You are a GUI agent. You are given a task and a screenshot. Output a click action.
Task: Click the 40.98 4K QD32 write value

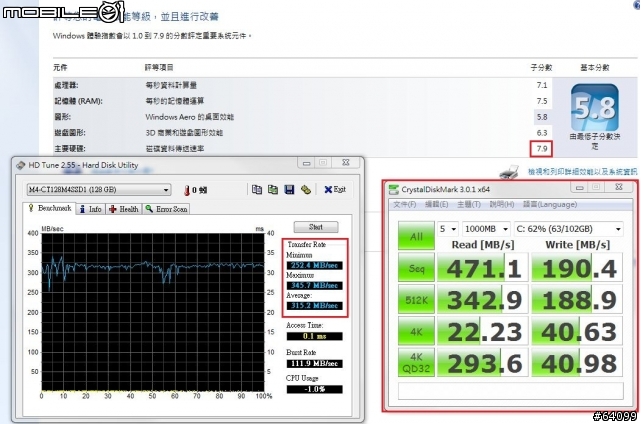(577, 363)
